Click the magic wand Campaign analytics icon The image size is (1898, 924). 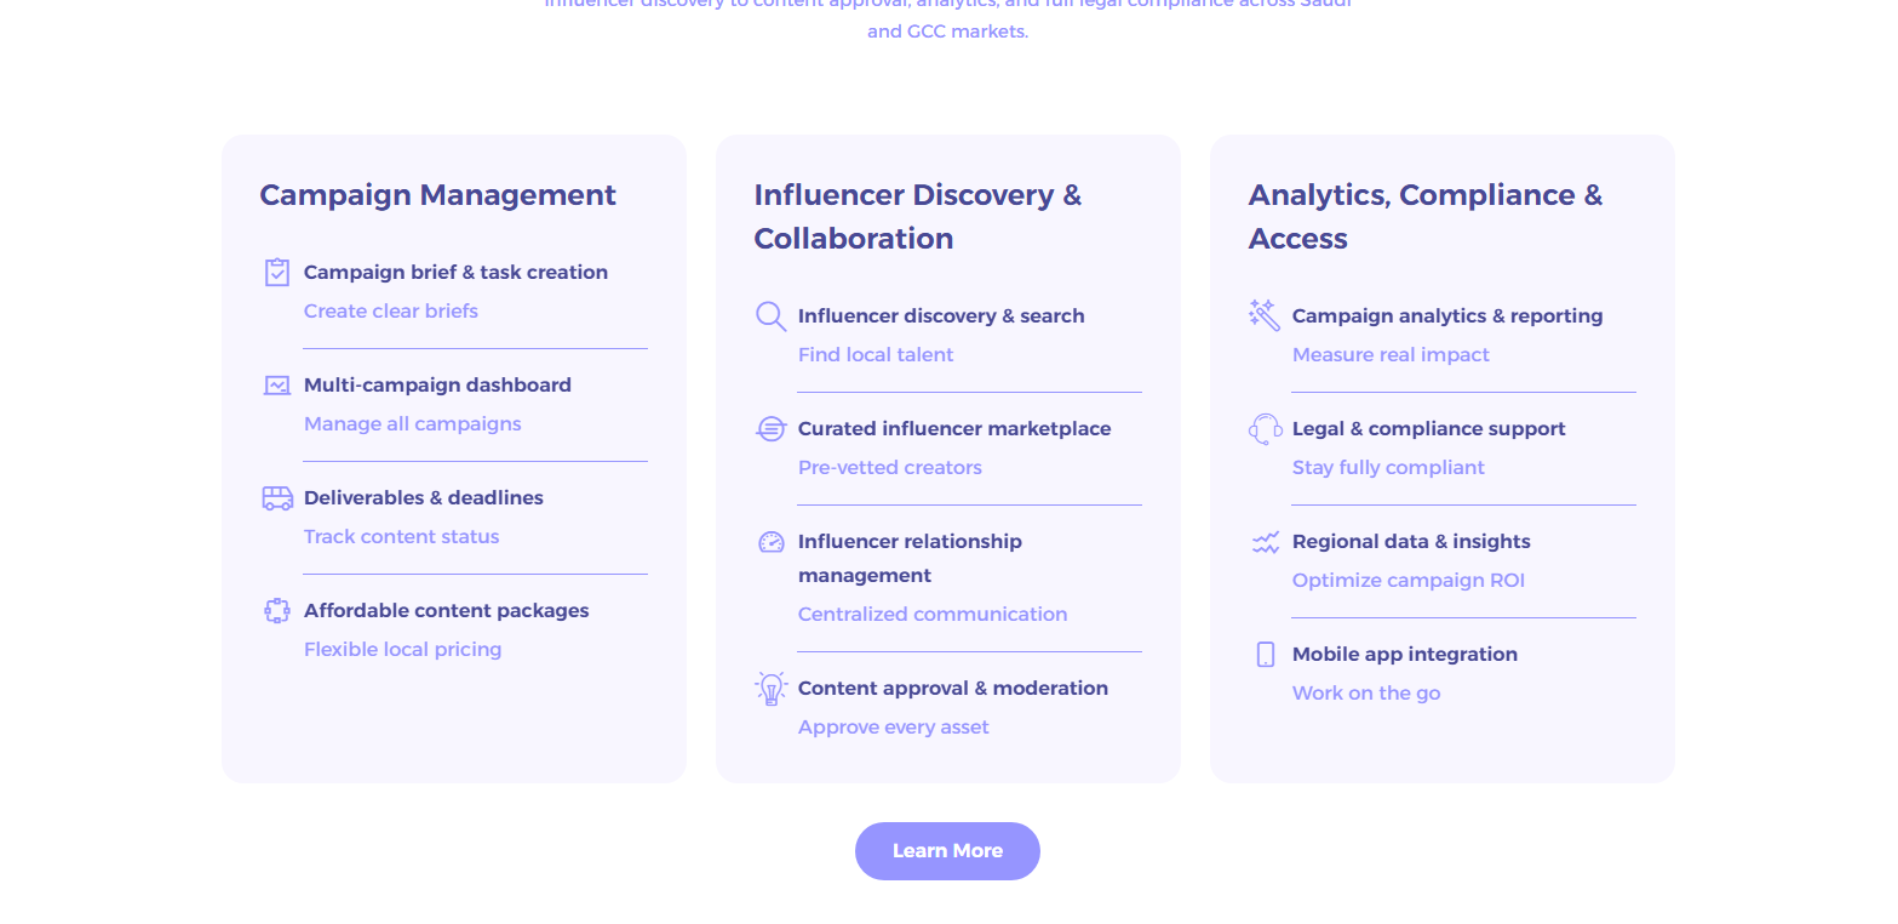[x=1264, y=315]
